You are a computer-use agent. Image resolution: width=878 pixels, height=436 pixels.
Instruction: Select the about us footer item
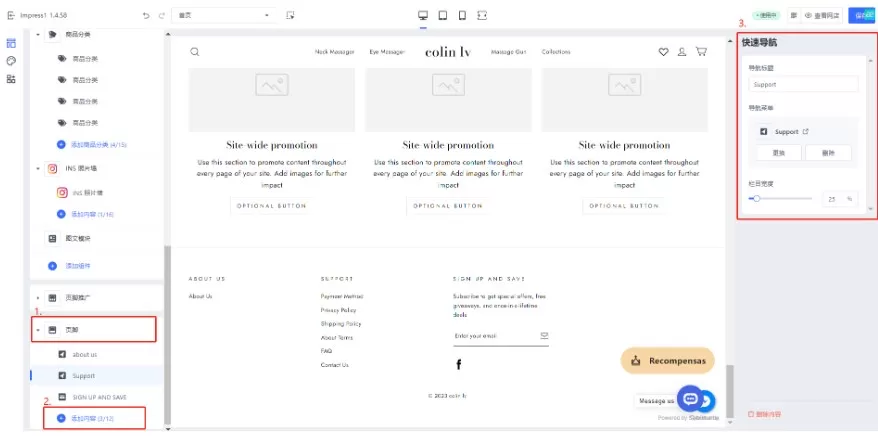[84, 354]
